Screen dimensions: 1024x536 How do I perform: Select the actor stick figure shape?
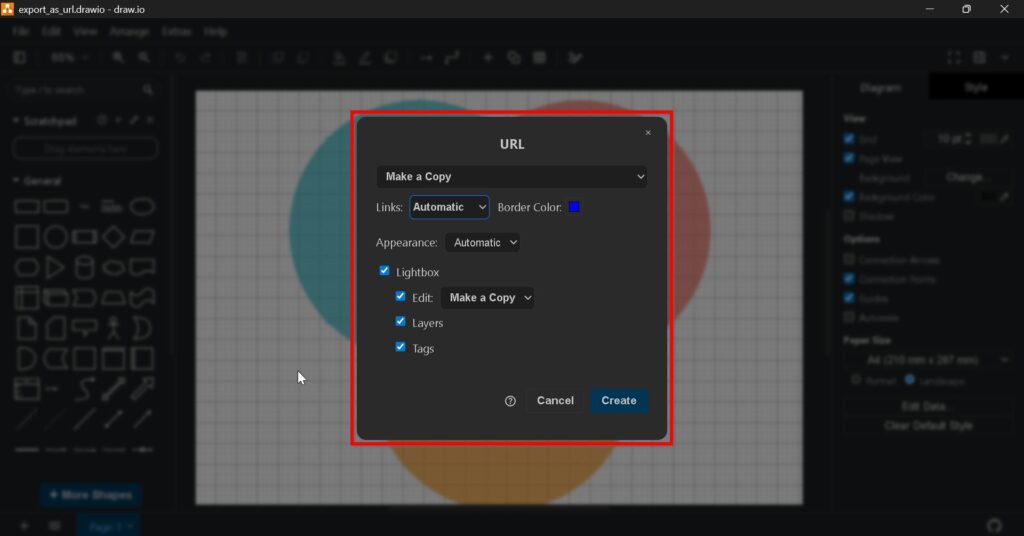[x=114, y=327]
